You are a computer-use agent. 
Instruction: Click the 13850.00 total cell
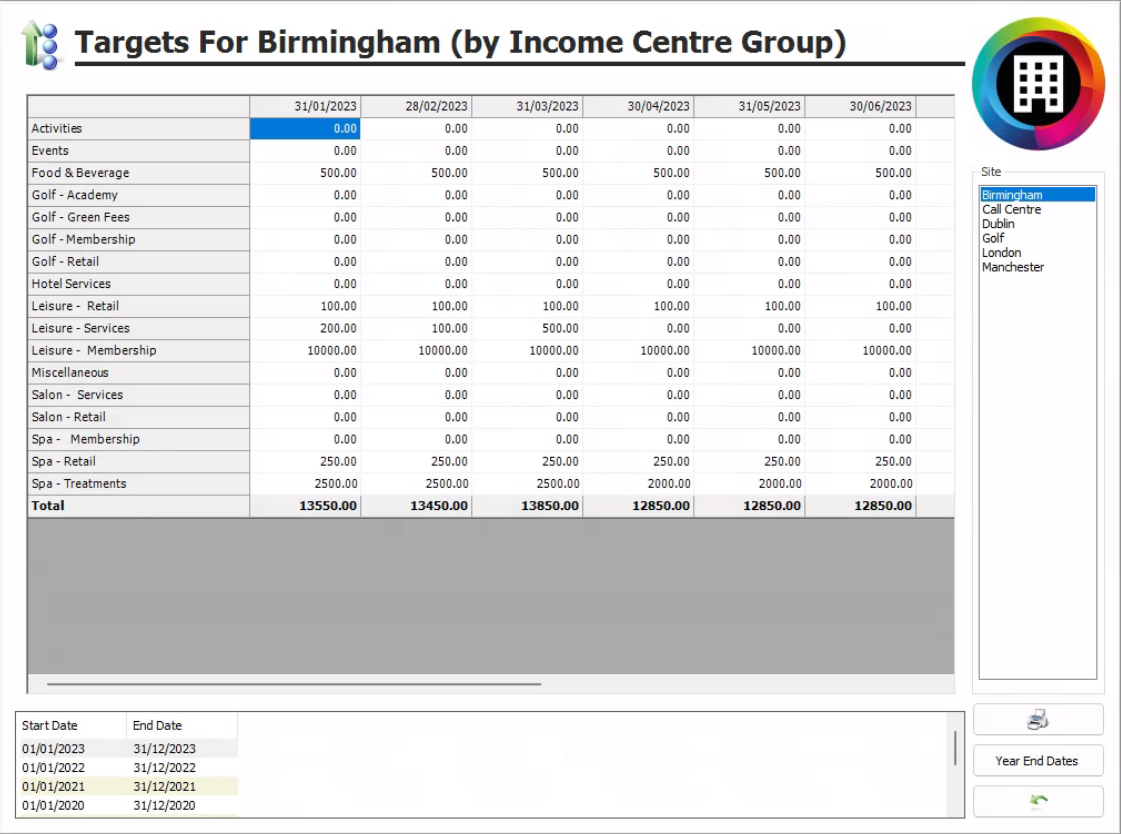click(x=527, y=505)
